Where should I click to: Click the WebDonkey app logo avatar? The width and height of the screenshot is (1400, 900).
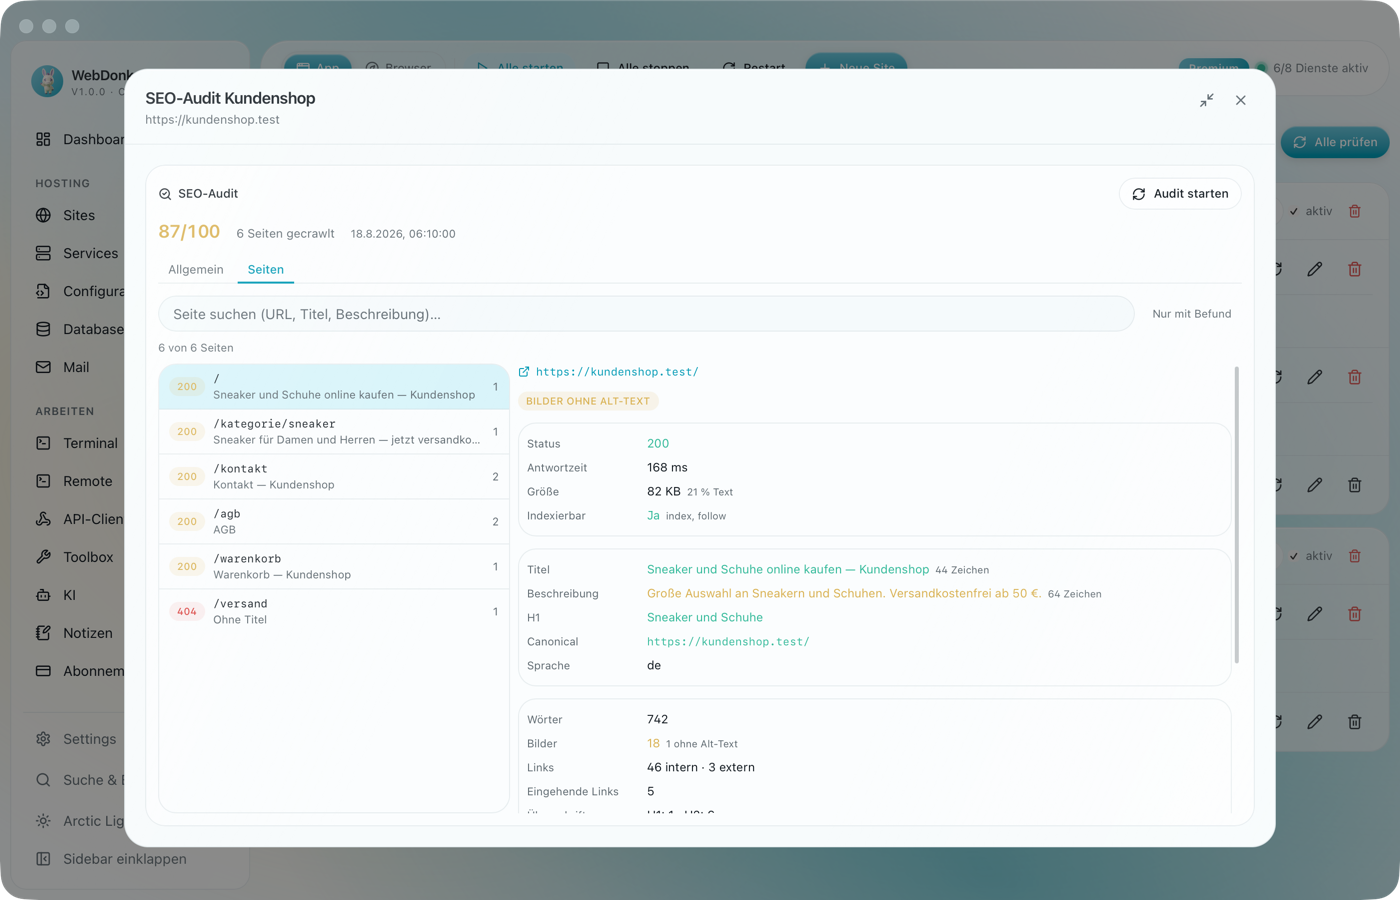pyautogui.click(x=47, y=81)
